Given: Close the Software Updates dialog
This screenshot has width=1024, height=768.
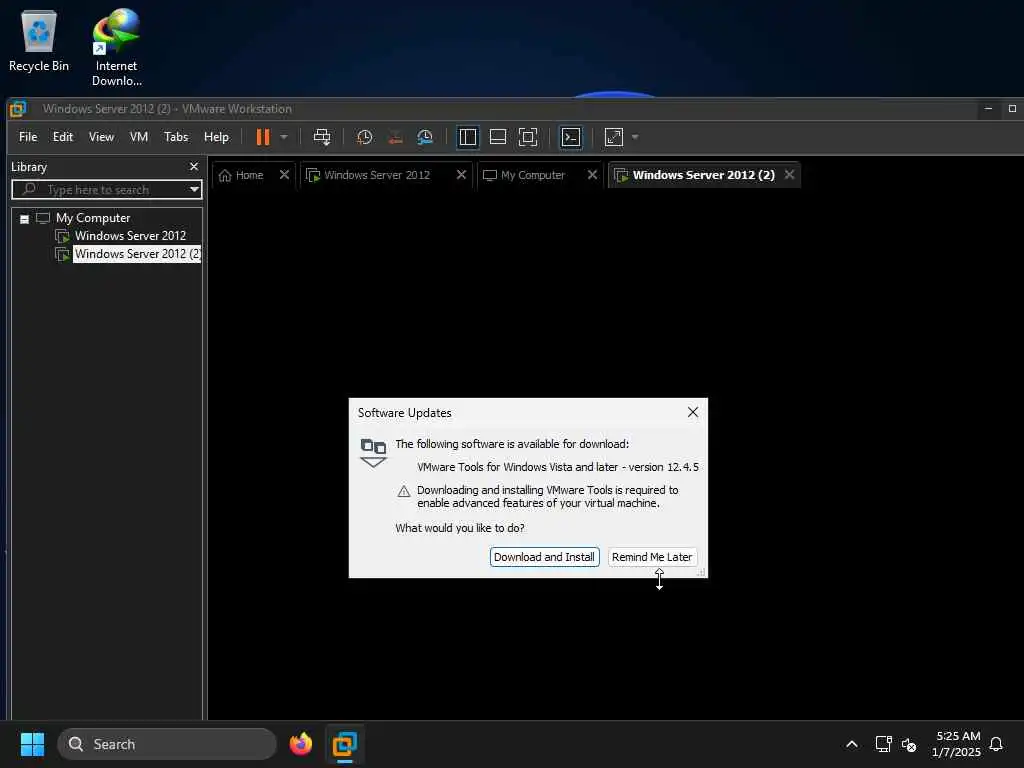Looking at the screenshot, I should click(693, 412).
